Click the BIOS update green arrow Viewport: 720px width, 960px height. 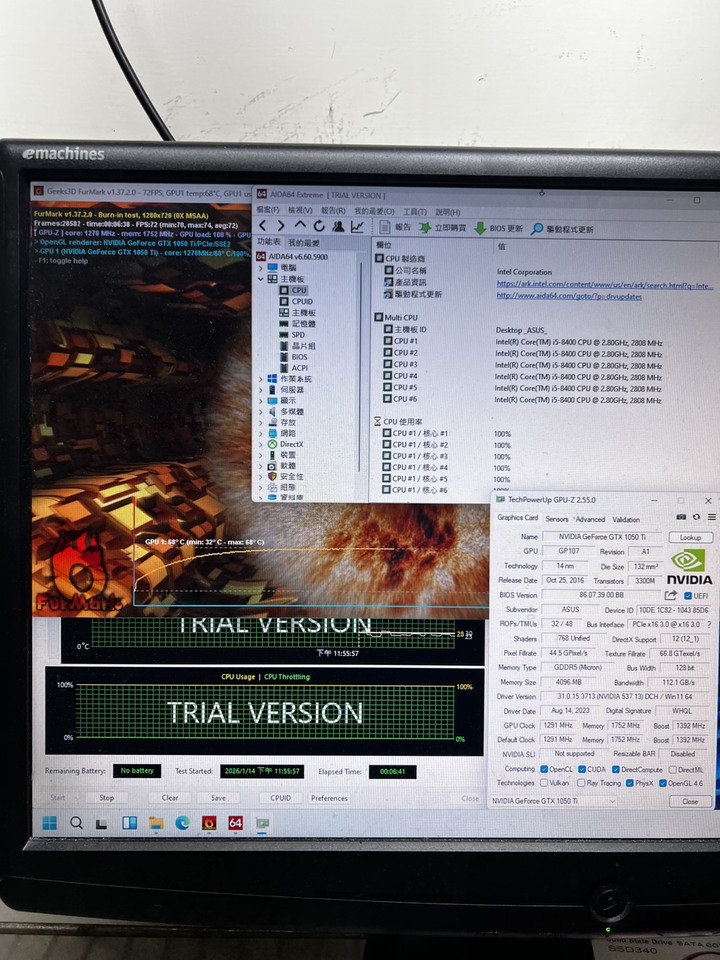pos(481,228)
